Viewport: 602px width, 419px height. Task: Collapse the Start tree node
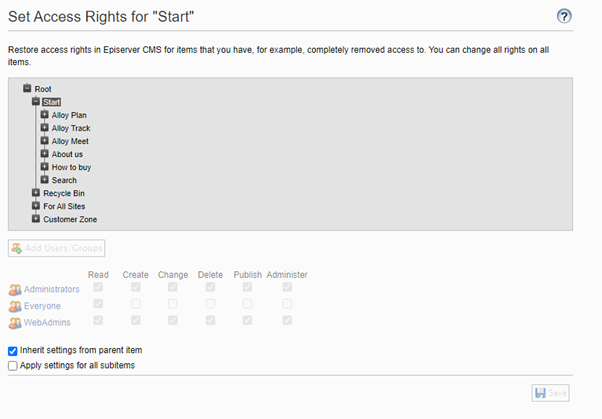(36, 102)
